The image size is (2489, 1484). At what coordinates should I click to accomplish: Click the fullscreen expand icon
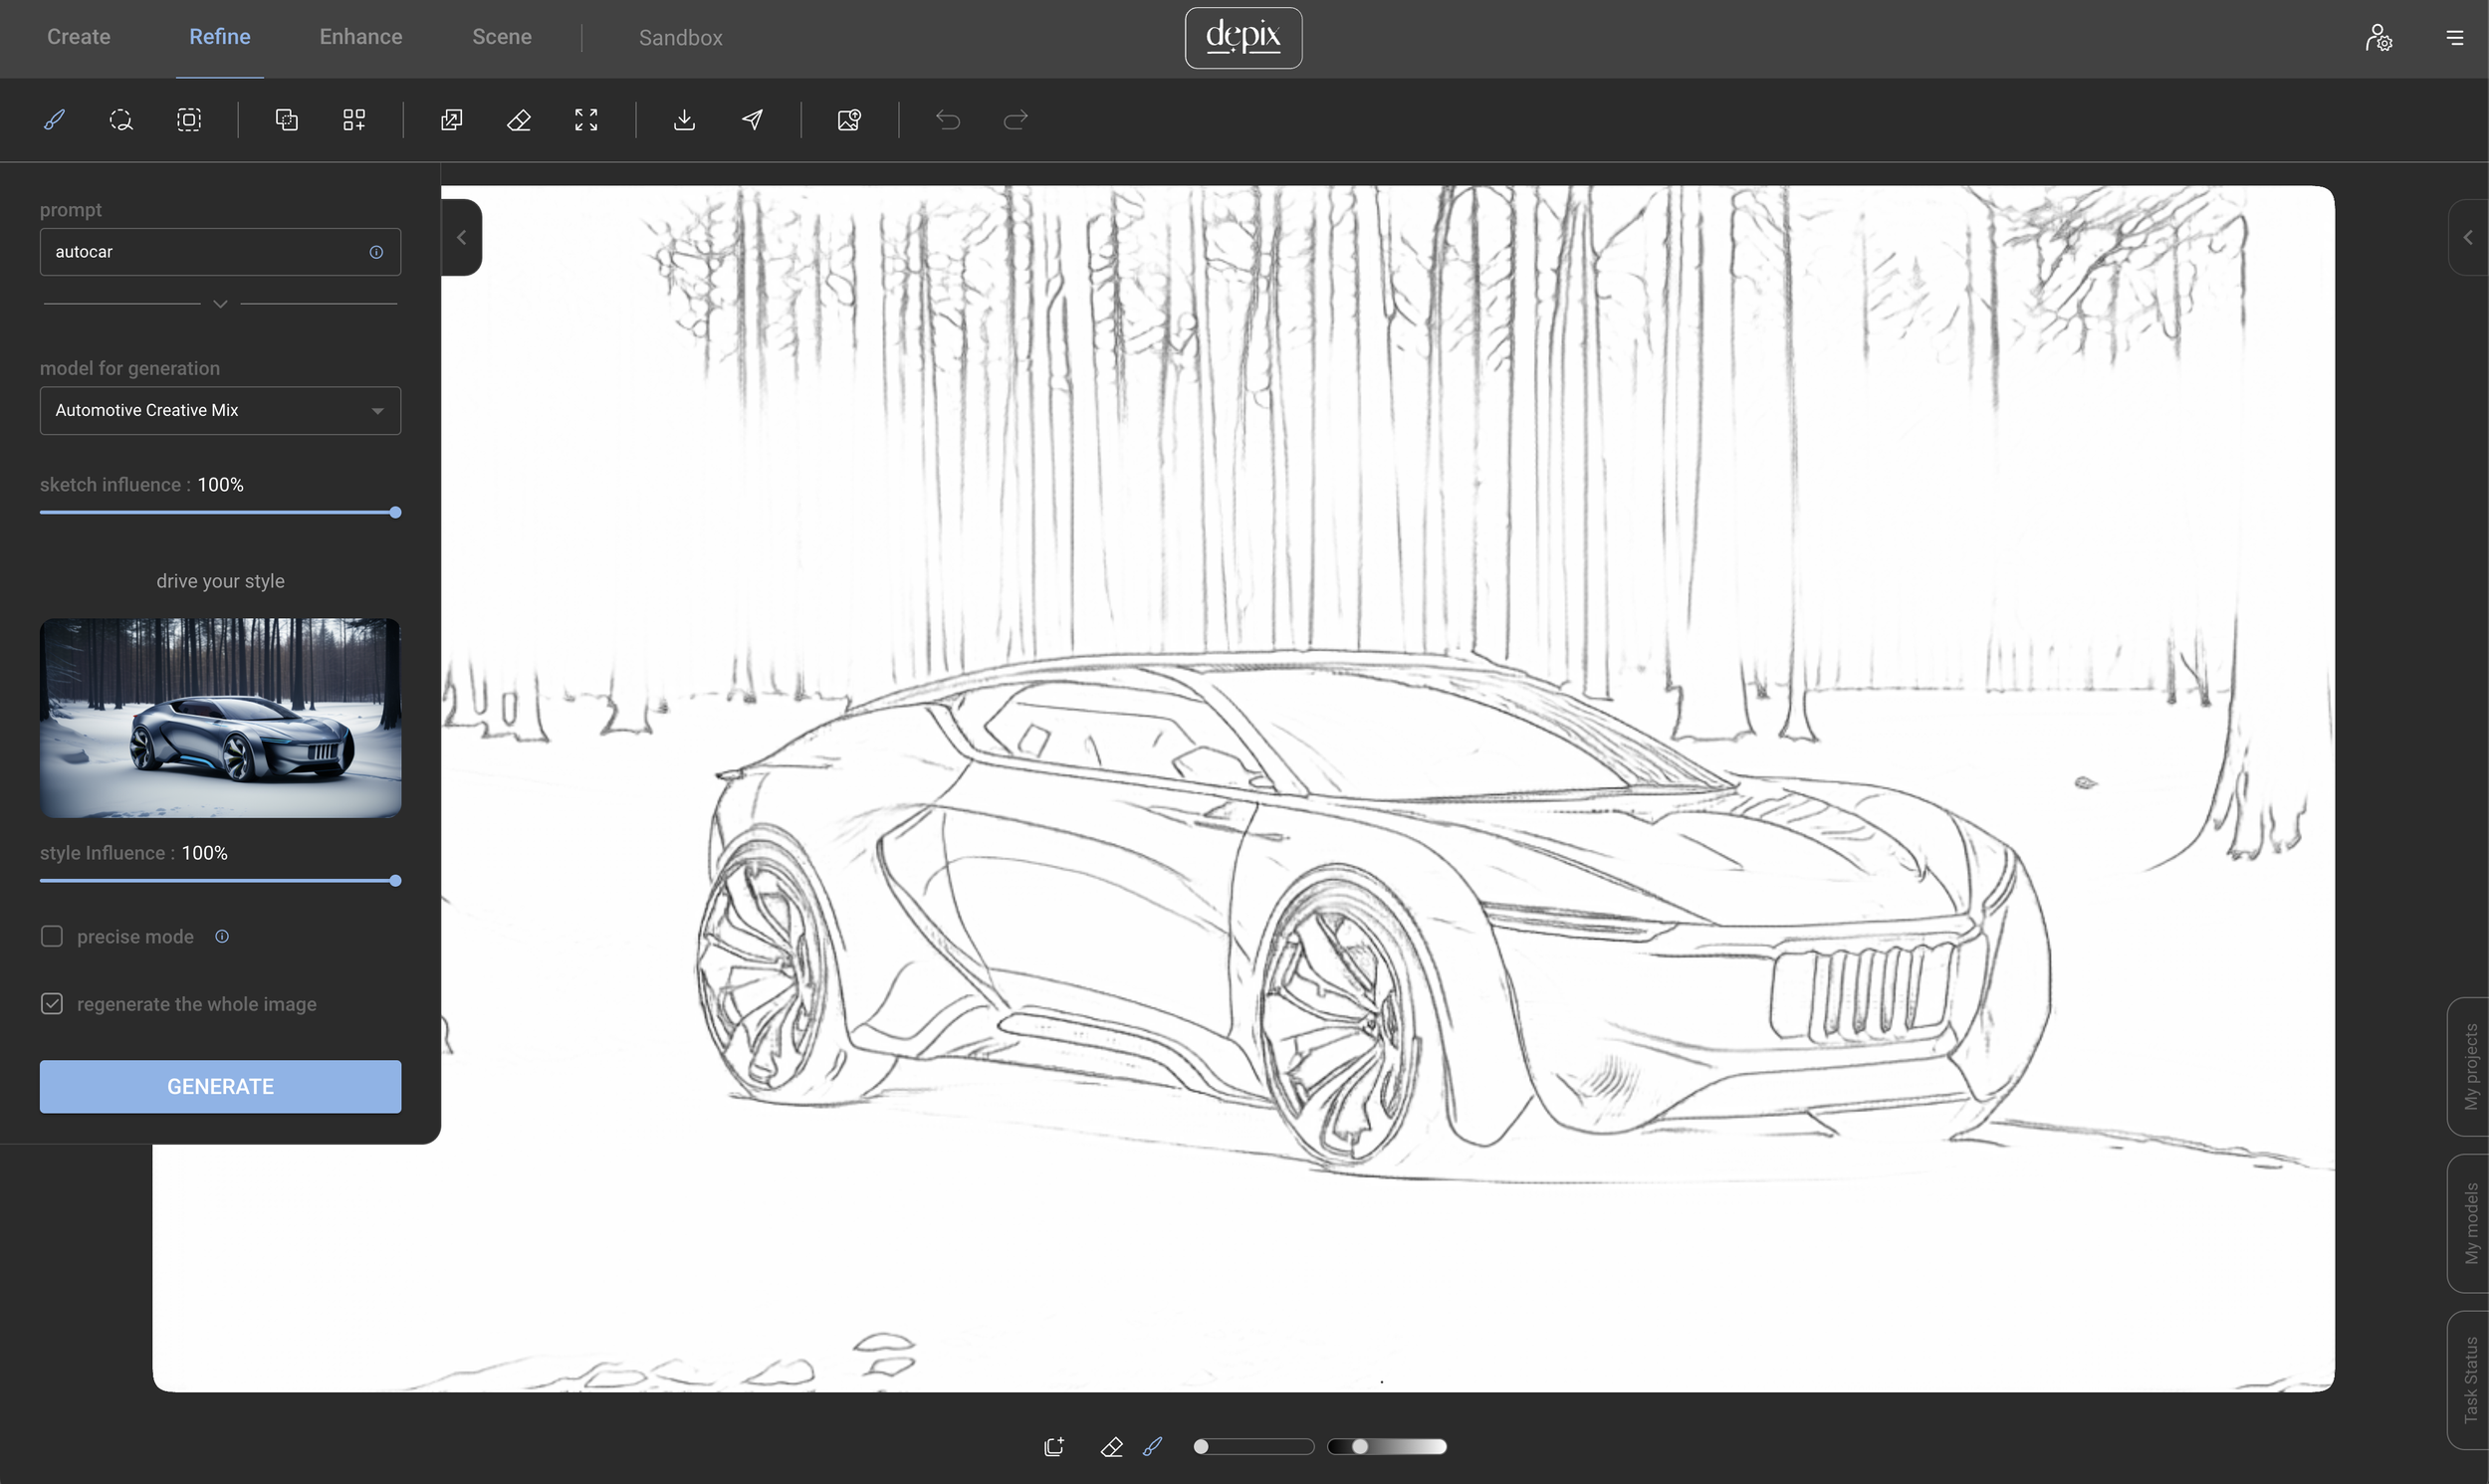(586, 120)
